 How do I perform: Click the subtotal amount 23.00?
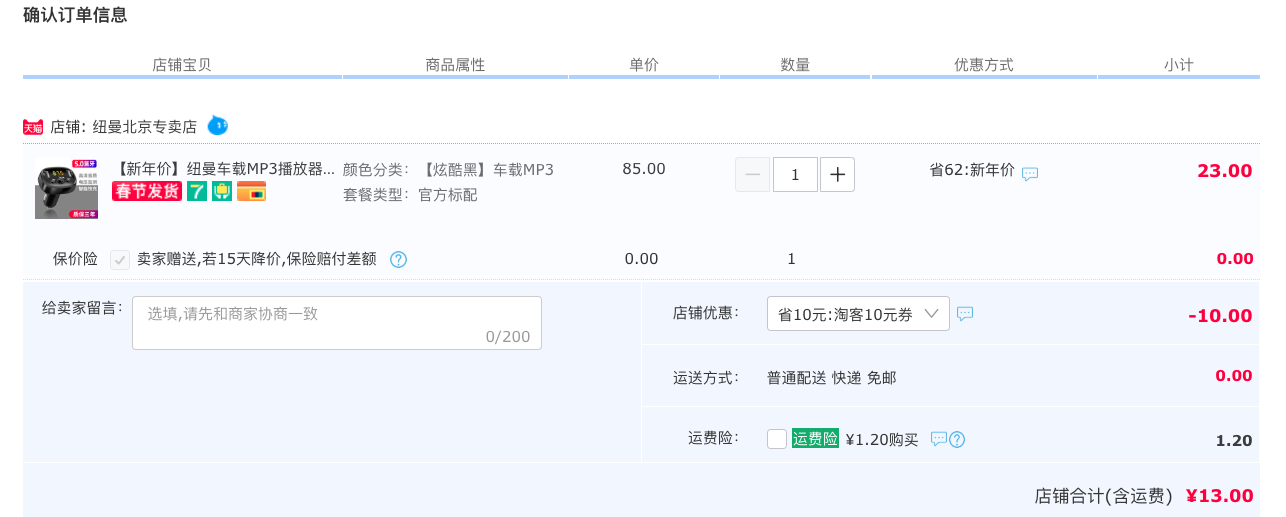(x=1225, y=171)
